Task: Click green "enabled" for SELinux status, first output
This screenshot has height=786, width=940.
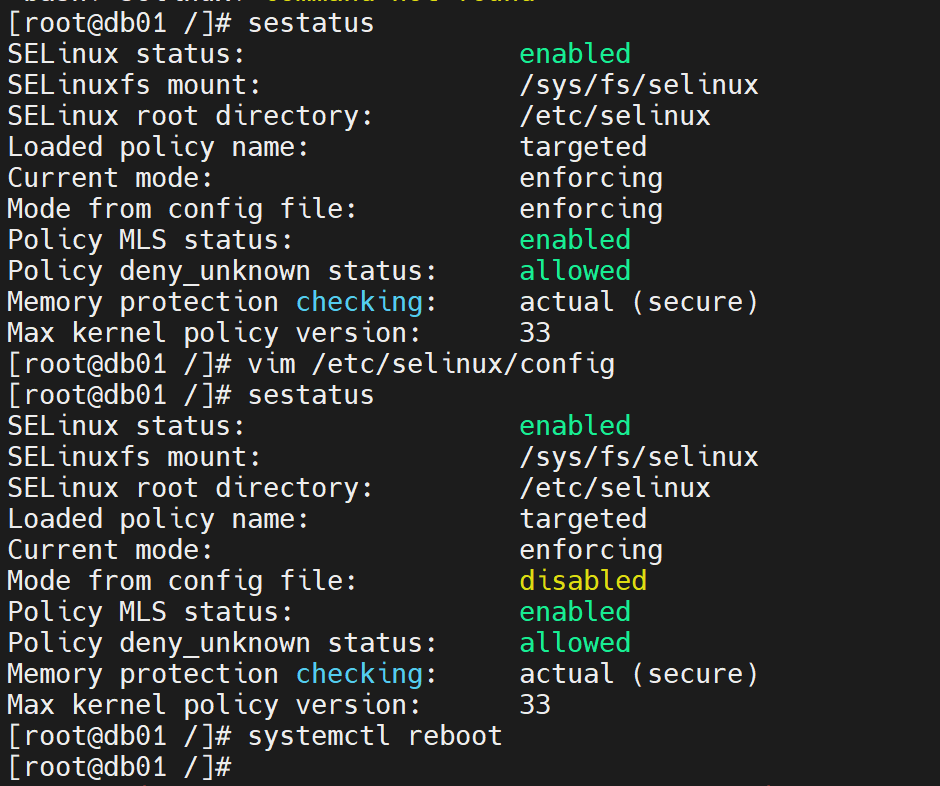Action: (x=575, y=53)
